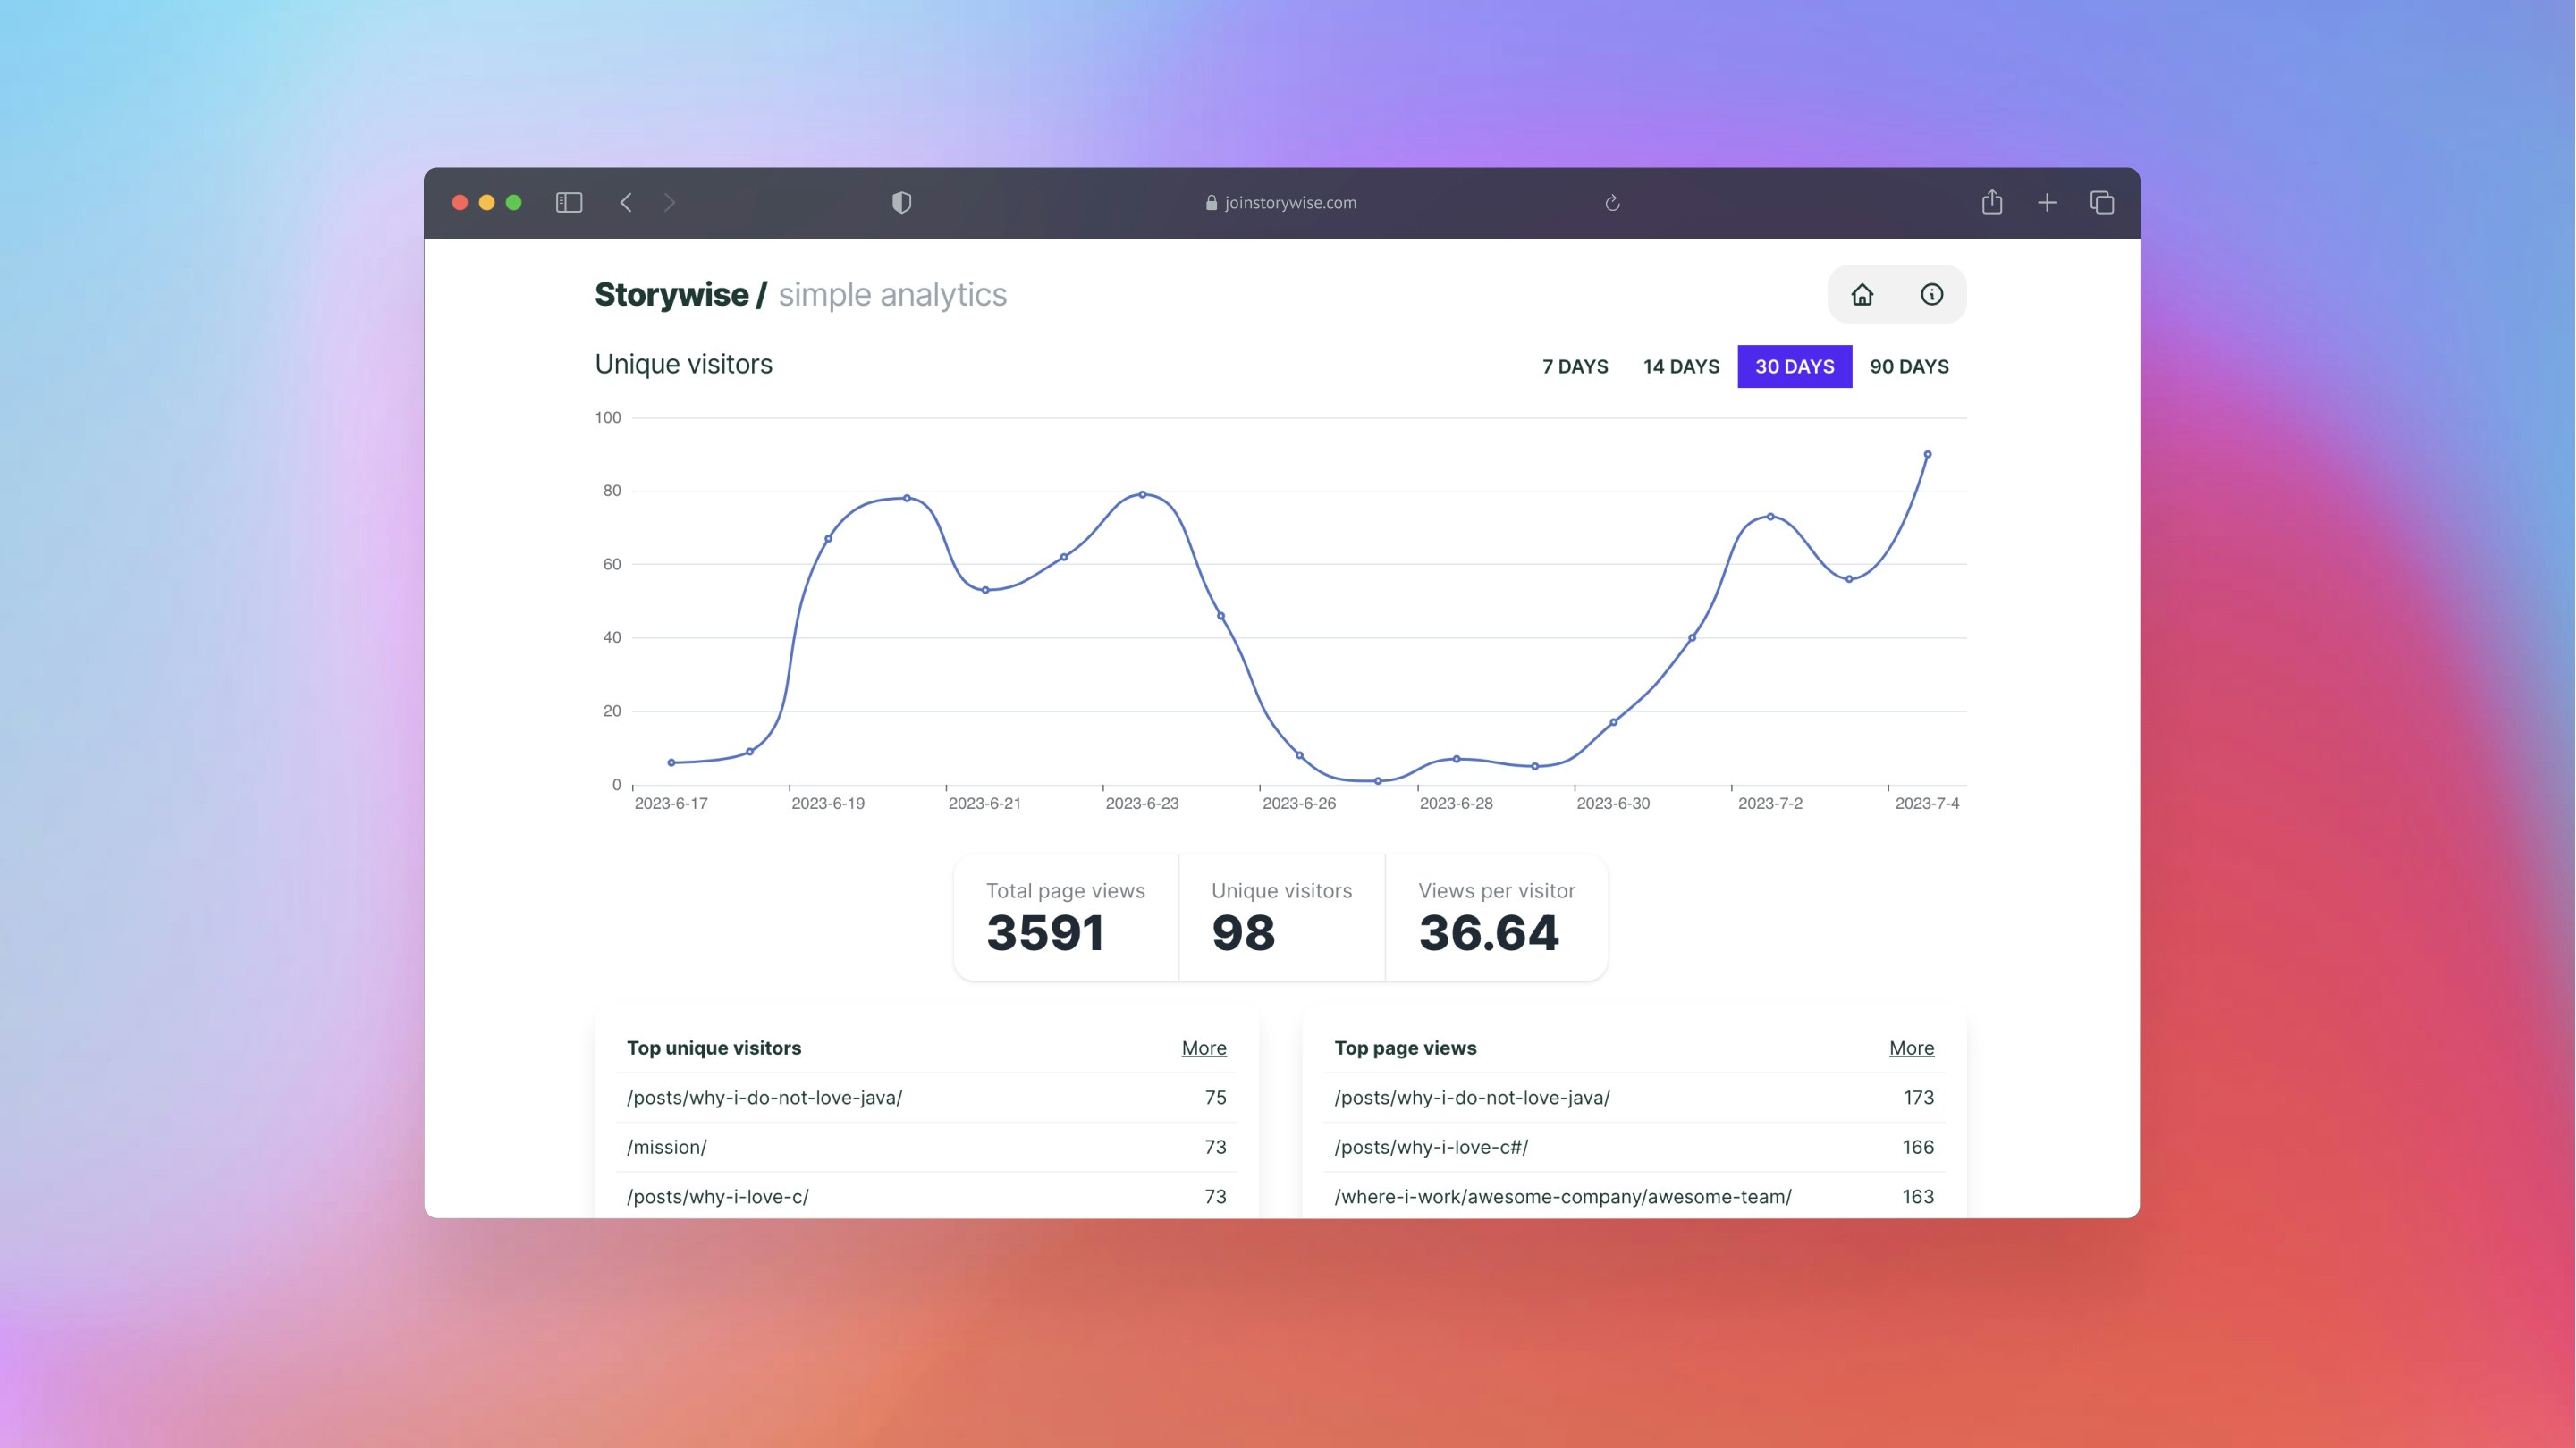This screenshot has width=2576, height=1448.
Task: Go forward with the right chevron
Action: point(670,203)
